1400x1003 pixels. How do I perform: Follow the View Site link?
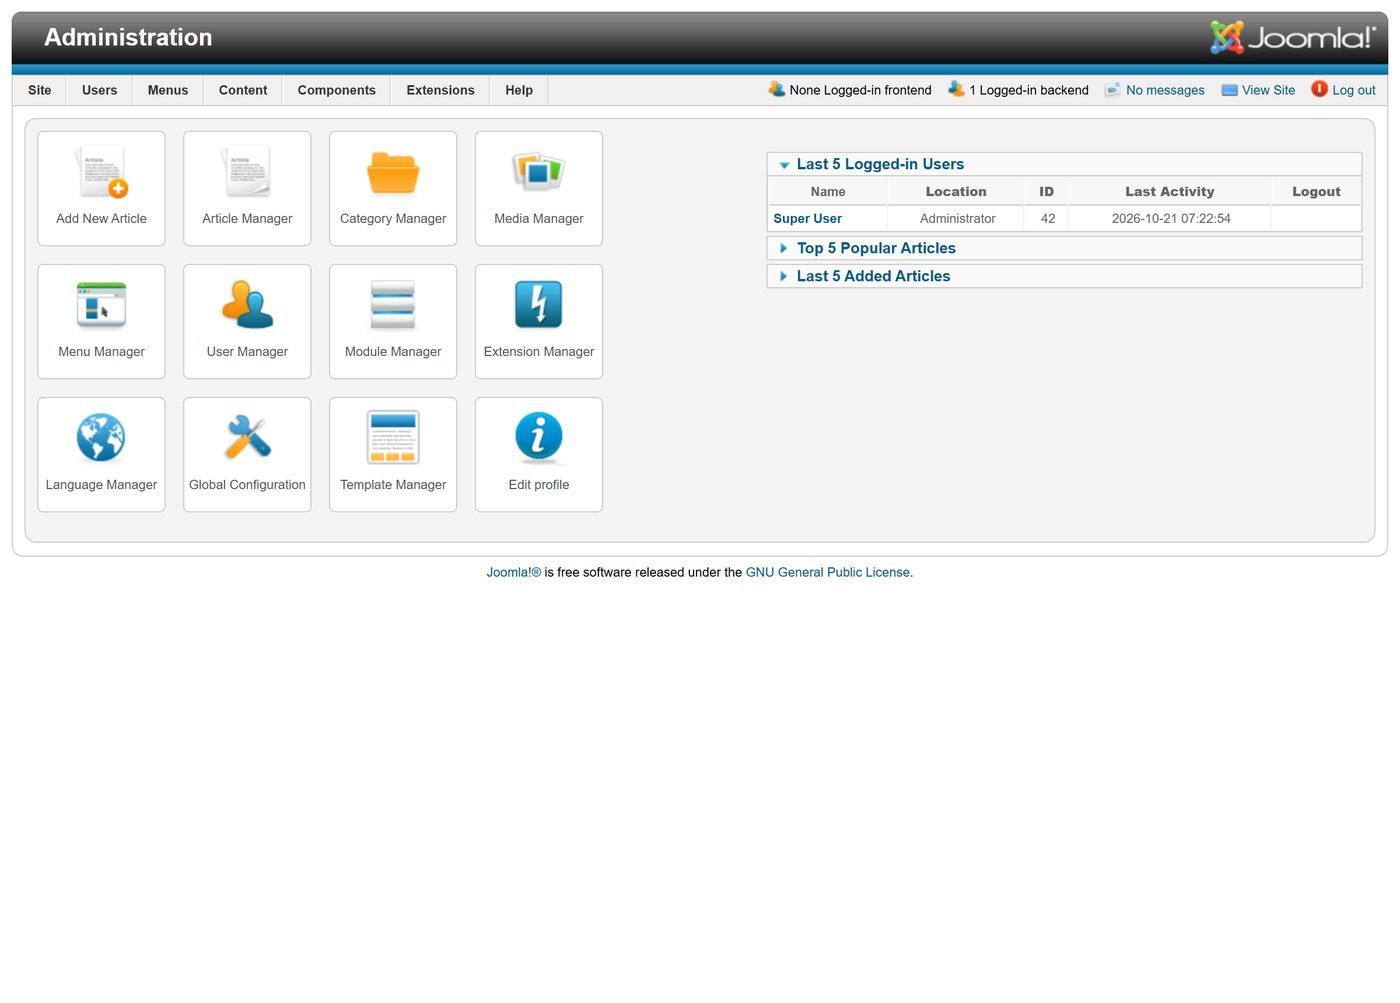coord(1268,90)
